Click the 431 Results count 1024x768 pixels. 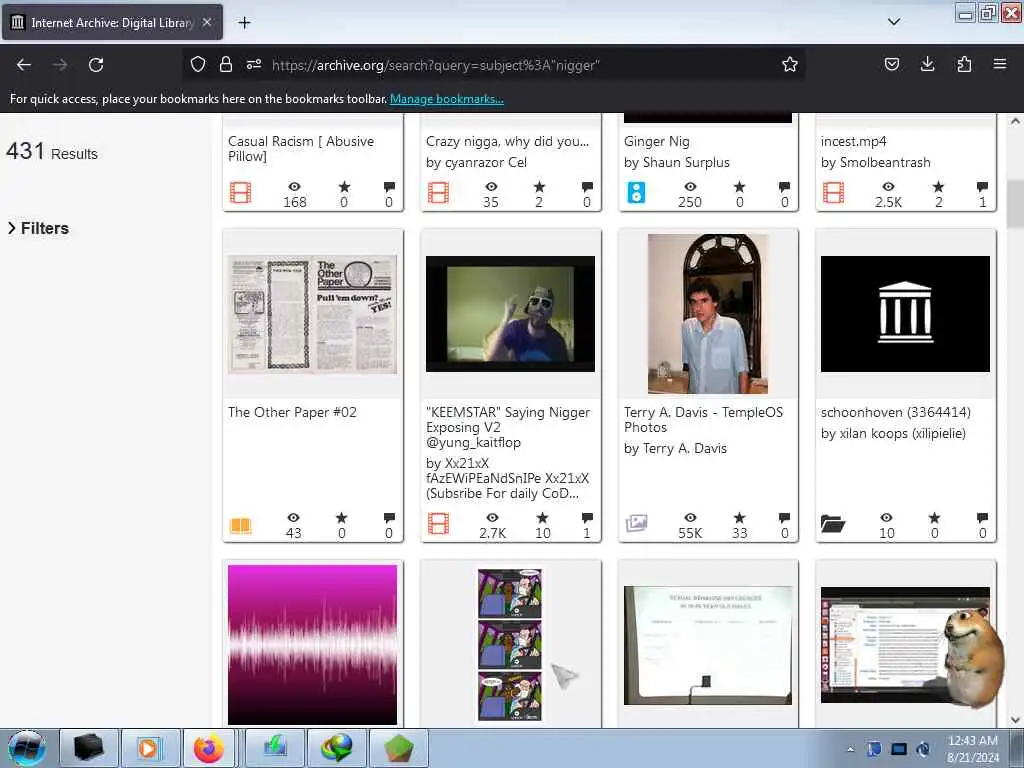[x=52, y=152]
